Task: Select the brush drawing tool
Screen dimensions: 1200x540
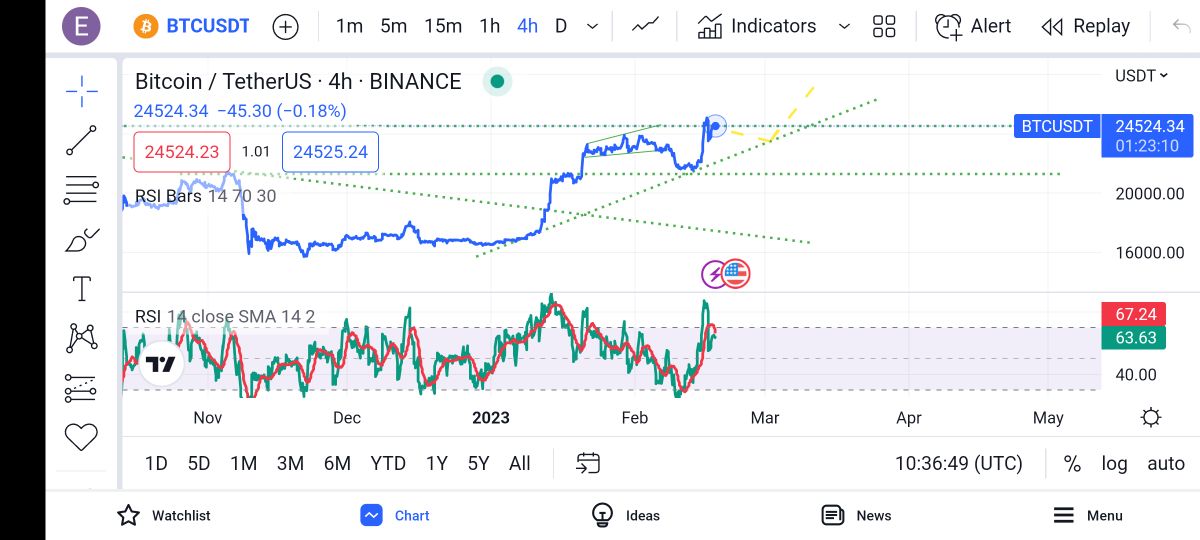Action: tap(81, 240)
